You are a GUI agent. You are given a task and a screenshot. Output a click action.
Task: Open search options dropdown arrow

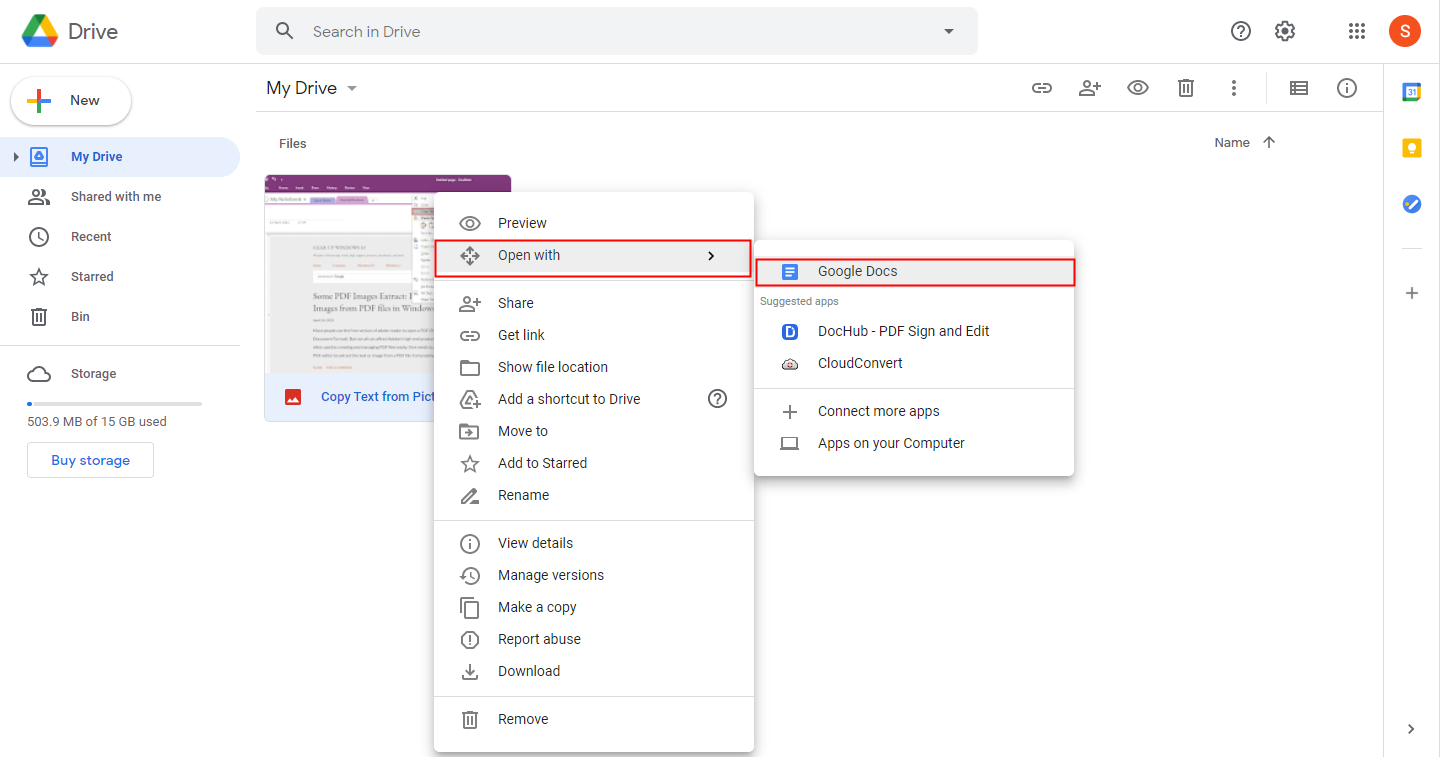(949, 31)
